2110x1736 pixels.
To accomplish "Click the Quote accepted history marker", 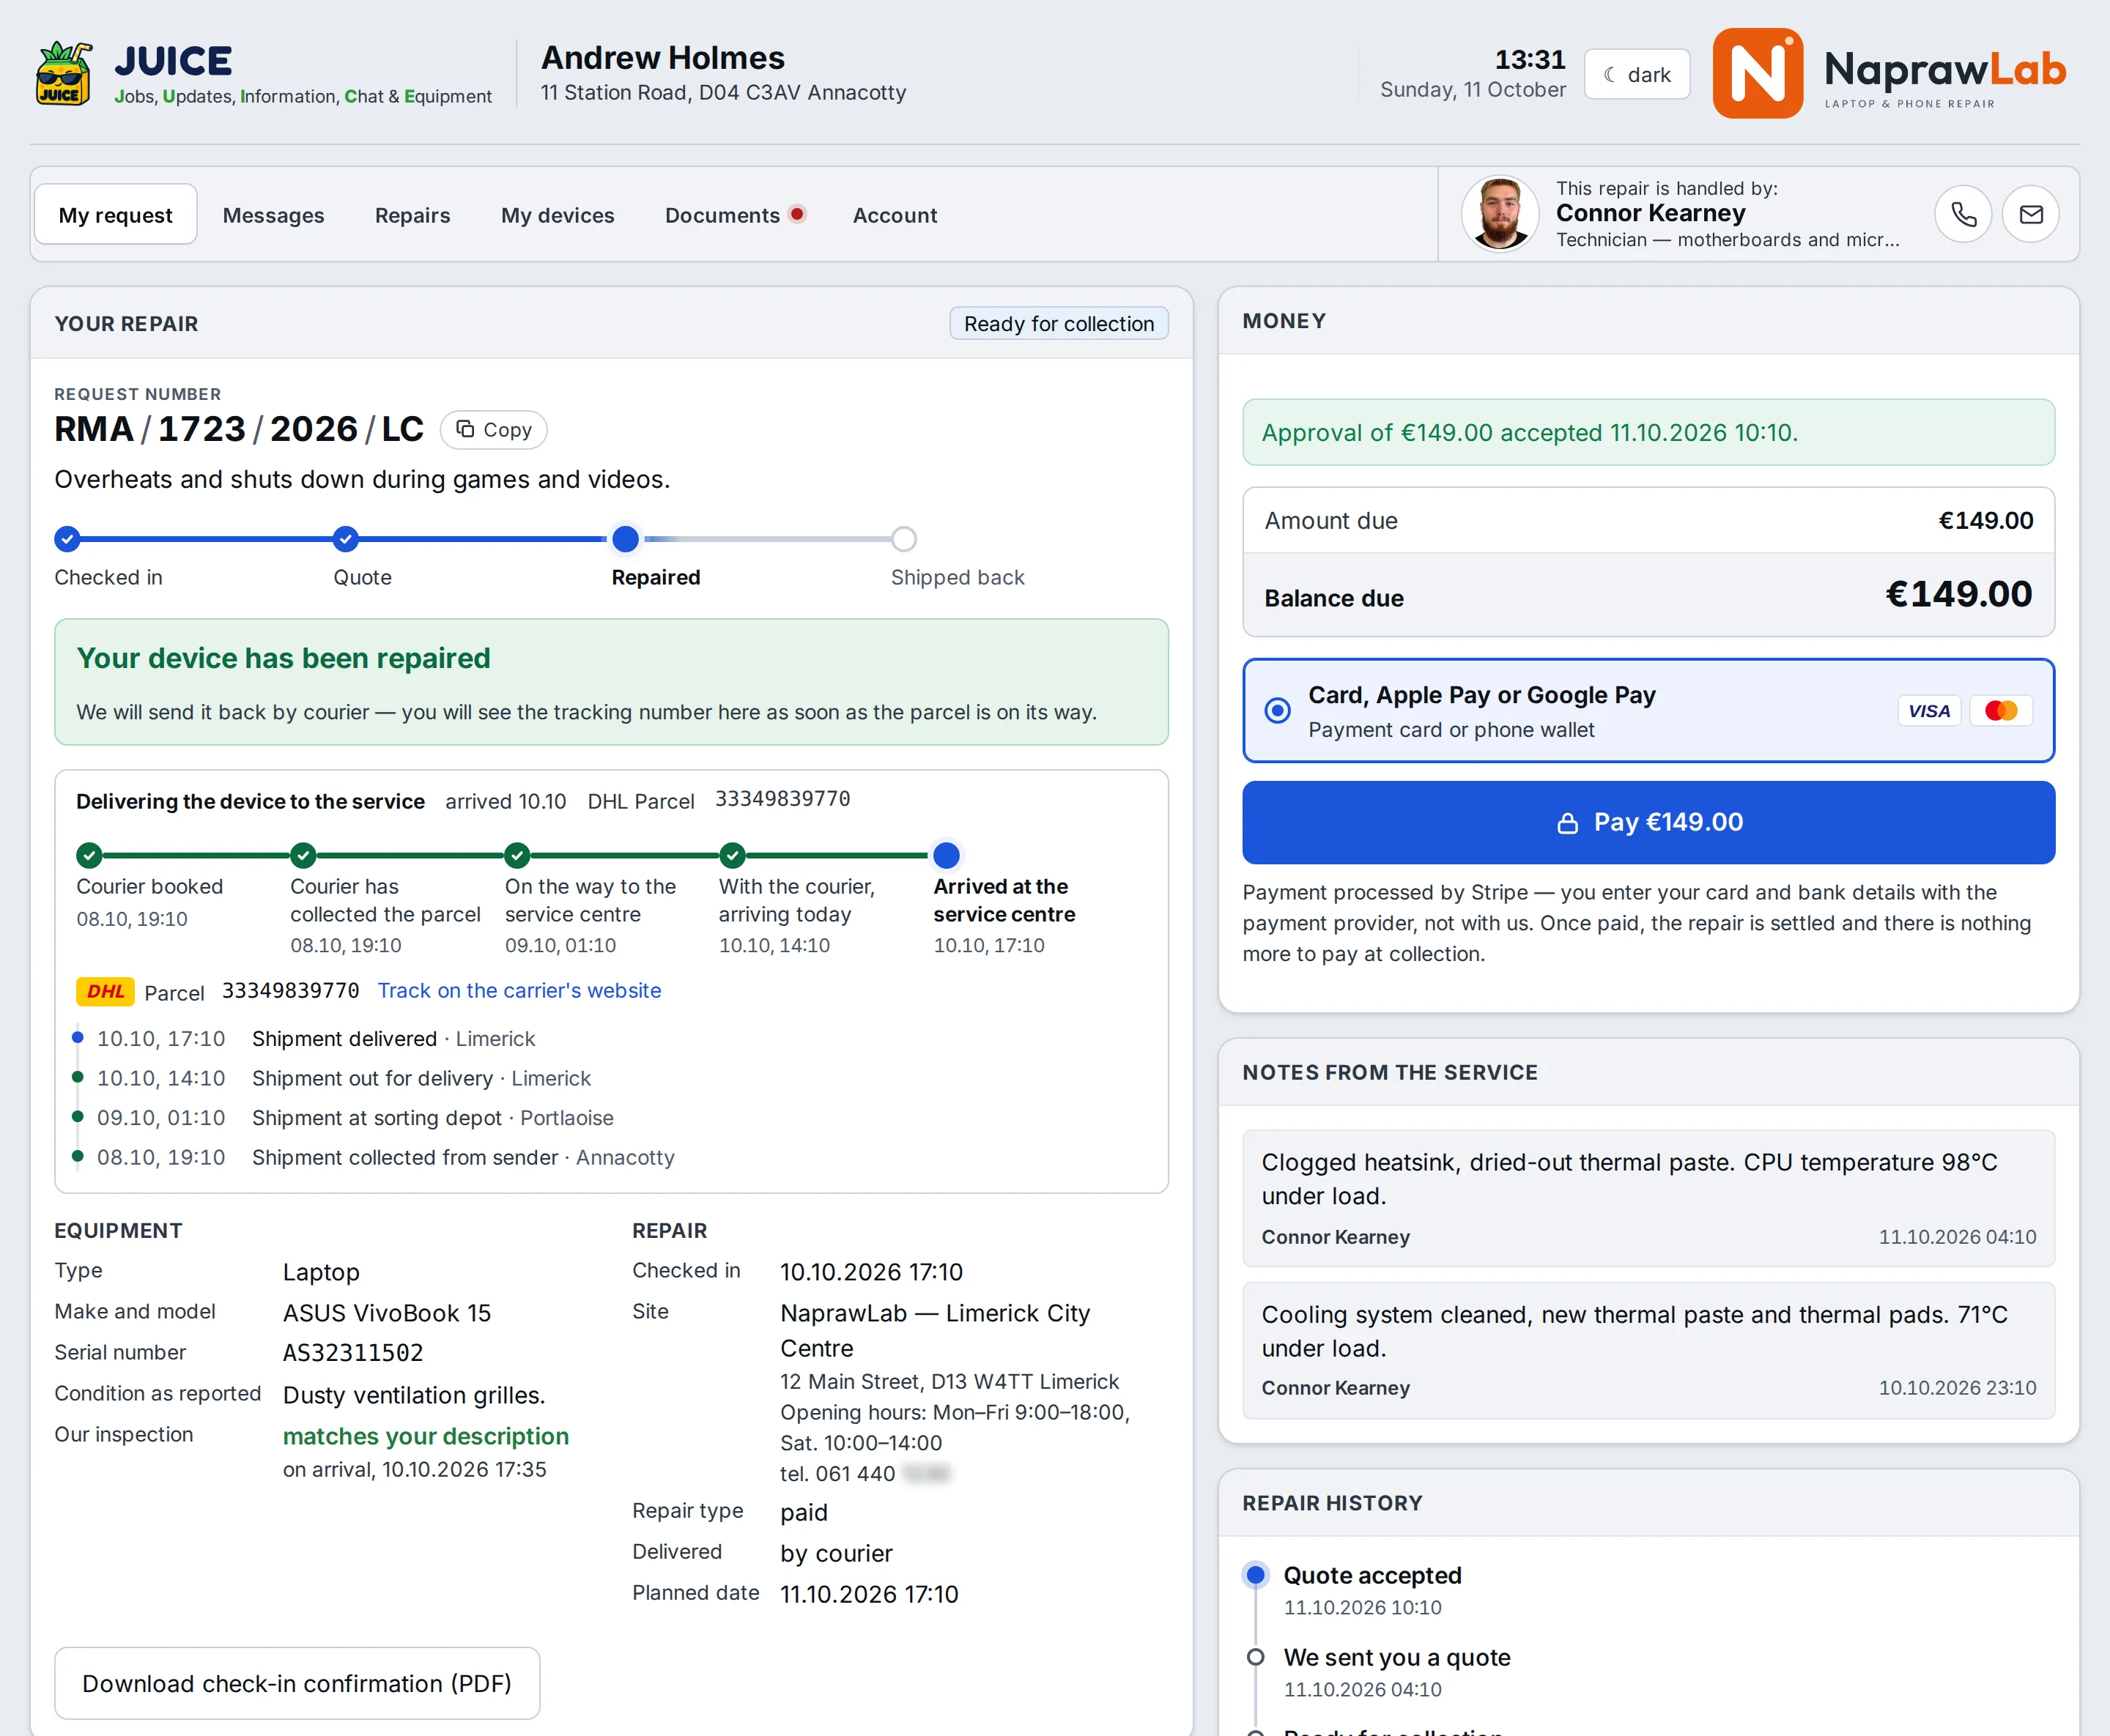I will (1256, 1575).
